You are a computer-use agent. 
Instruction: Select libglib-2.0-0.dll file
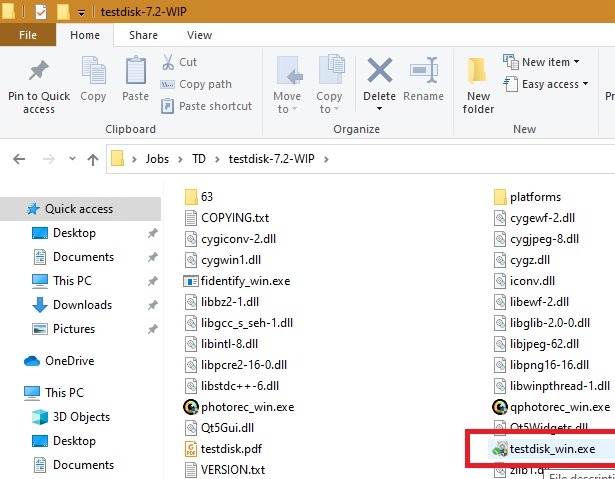(542, 323)
